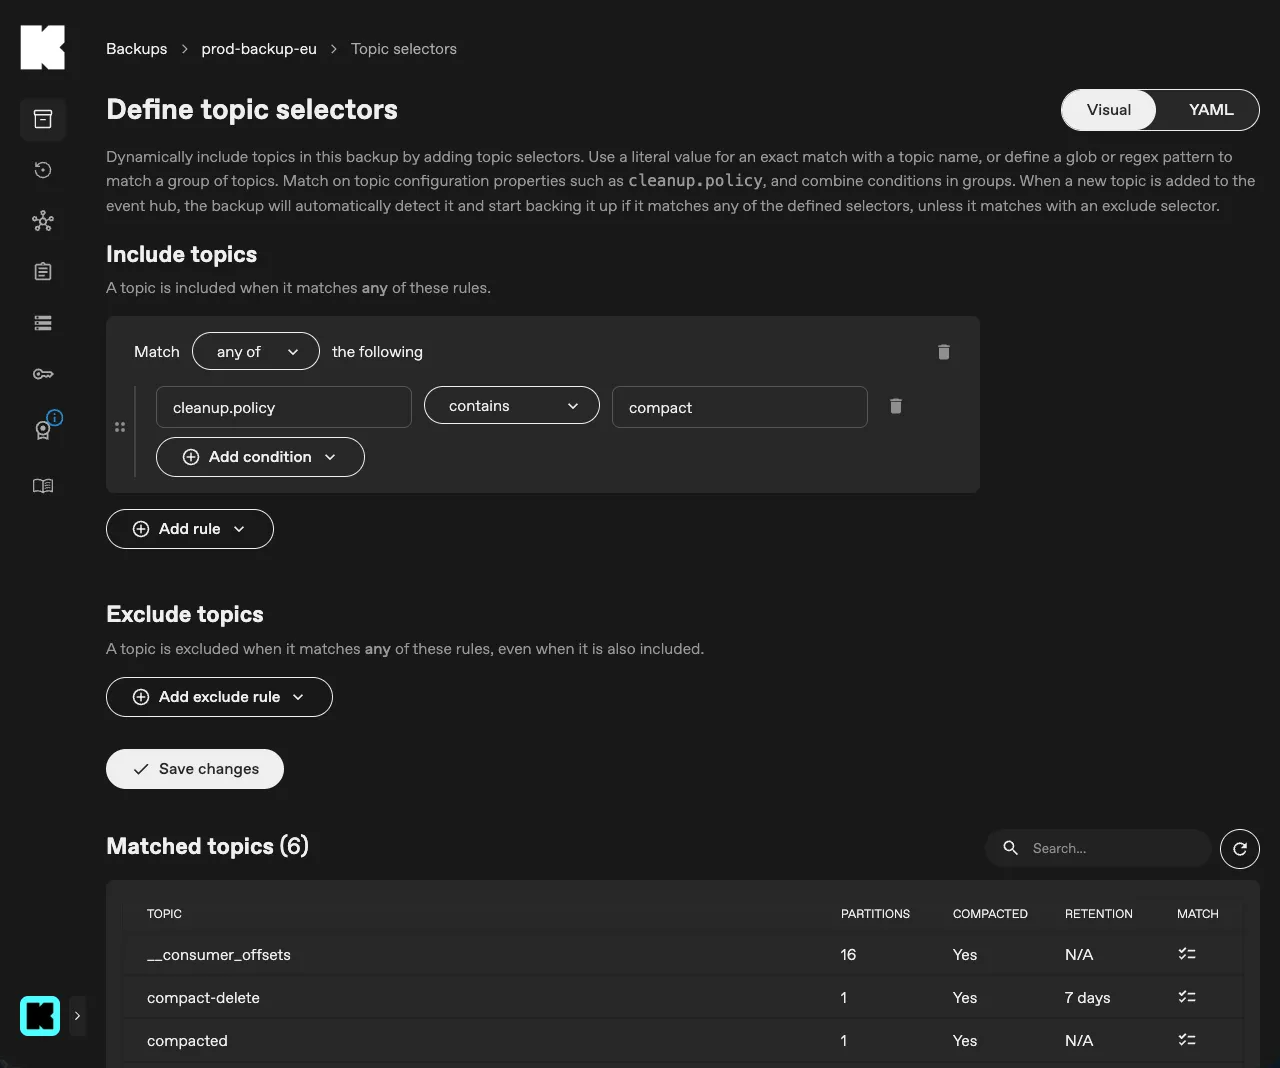Click the Topic selectors breadcrumb
The image size is (1280, 1068).
404,49
